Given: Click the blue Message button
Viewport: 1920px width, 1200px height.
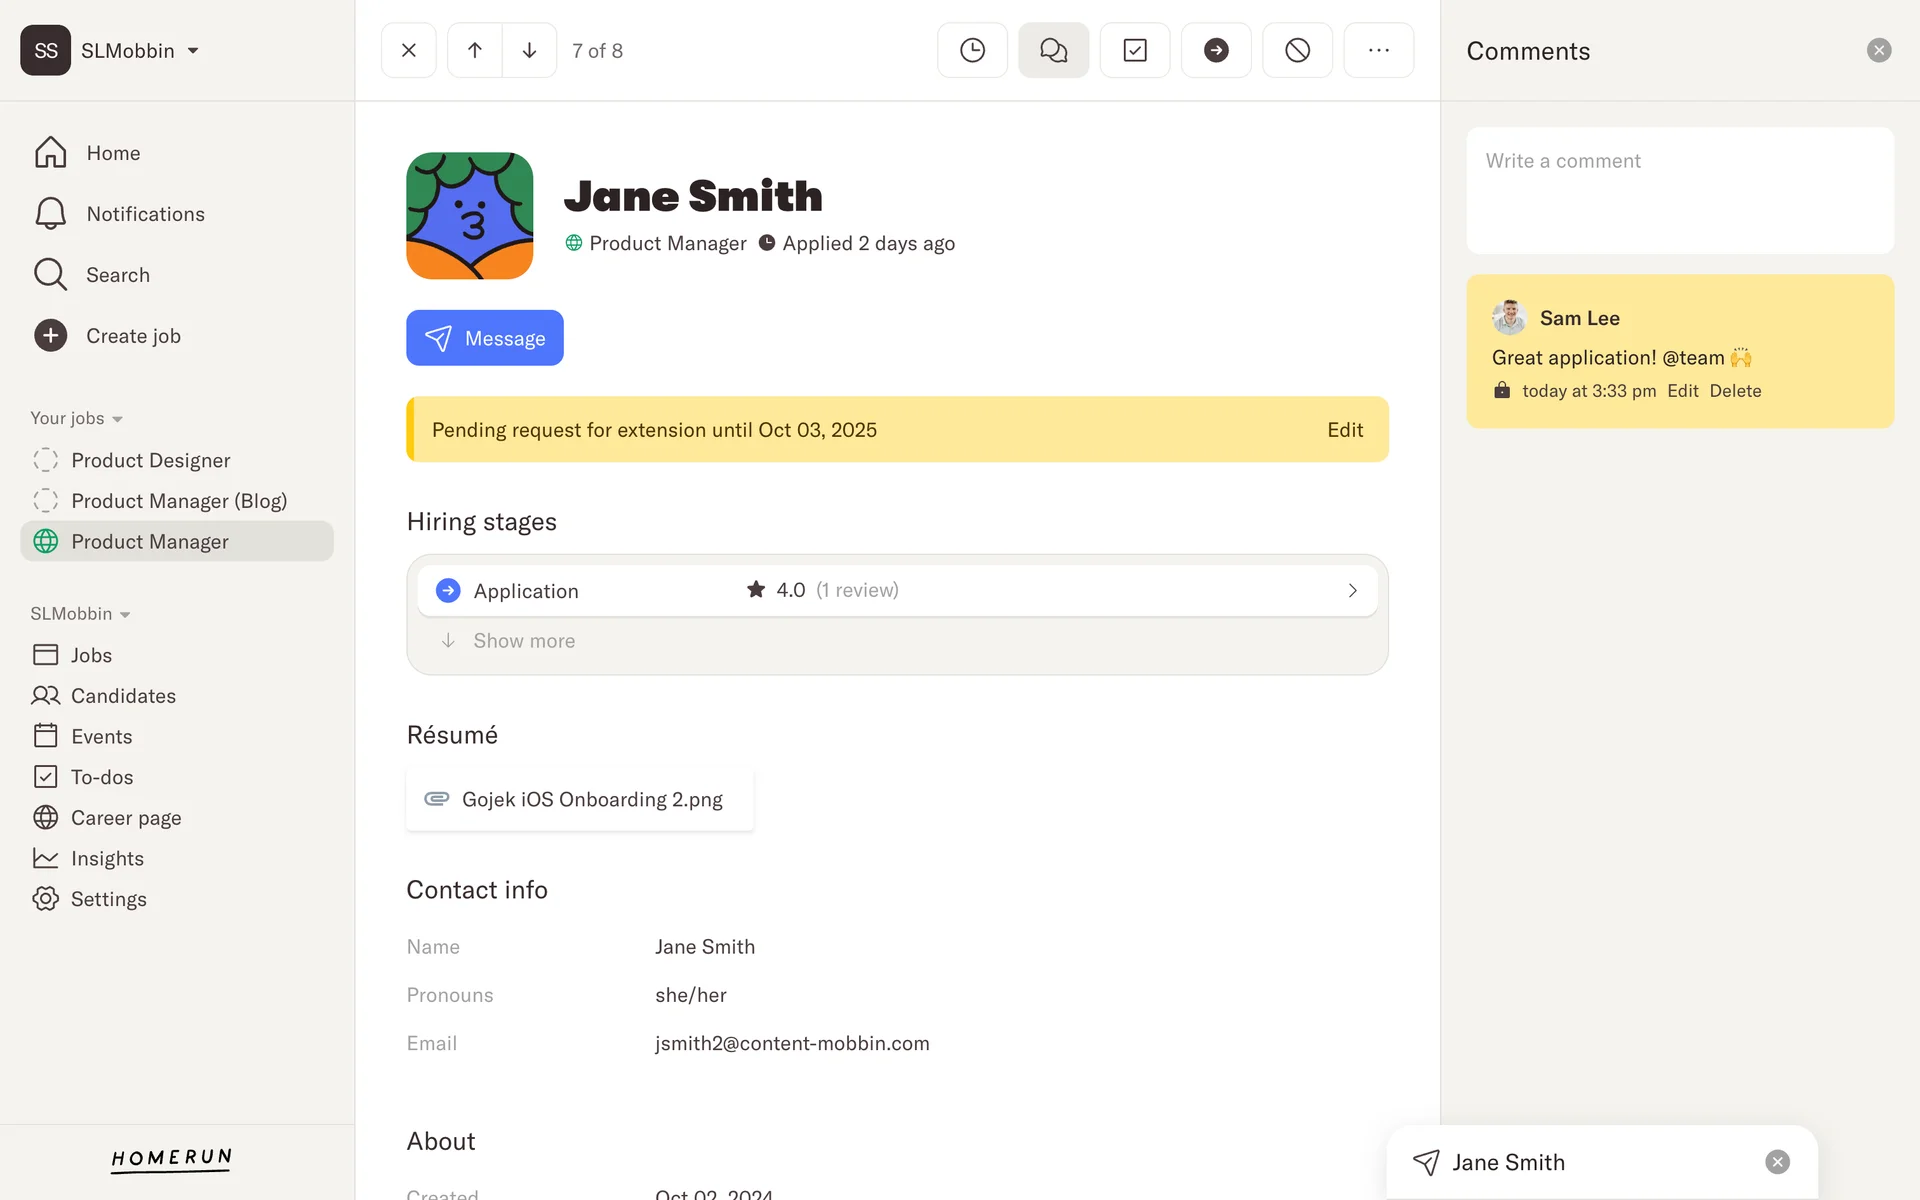Looking at the screenshot, I should (x=484, y=338).
